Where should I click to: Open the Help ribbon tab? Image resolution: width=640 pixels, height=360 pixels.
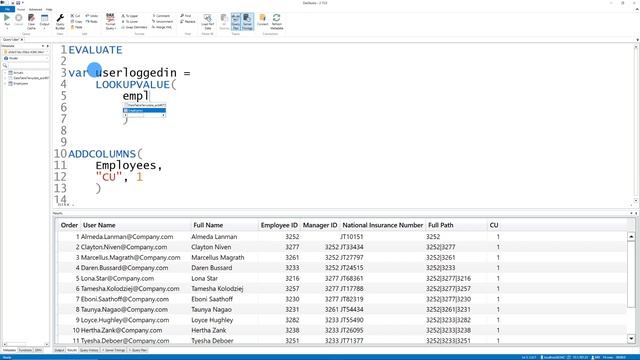point(49,9)
